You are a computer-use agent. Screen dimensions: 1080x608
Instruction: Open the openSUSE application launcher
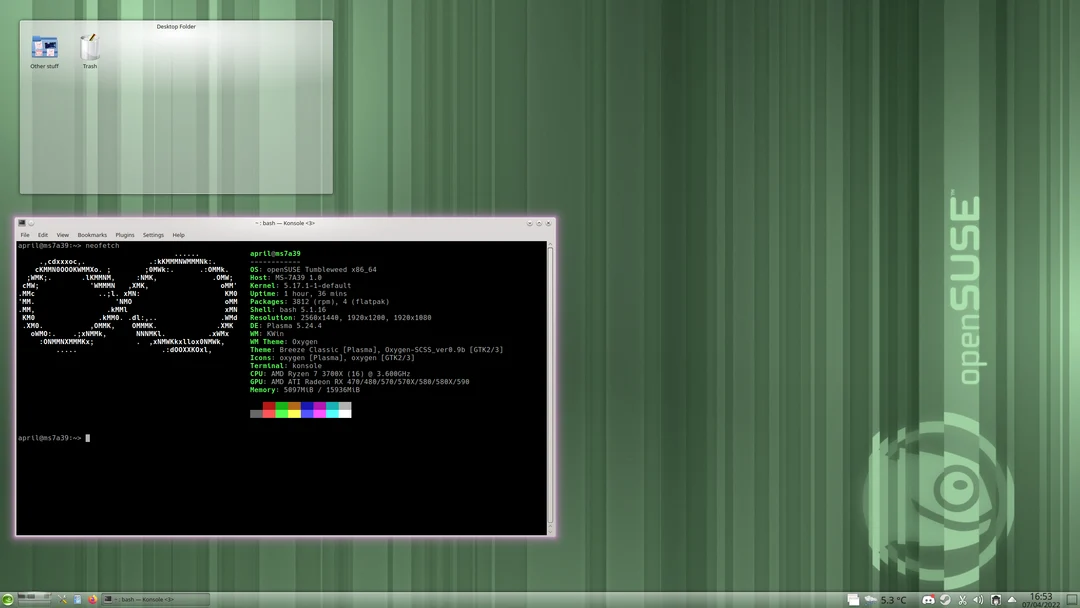(x=8, y=599)
